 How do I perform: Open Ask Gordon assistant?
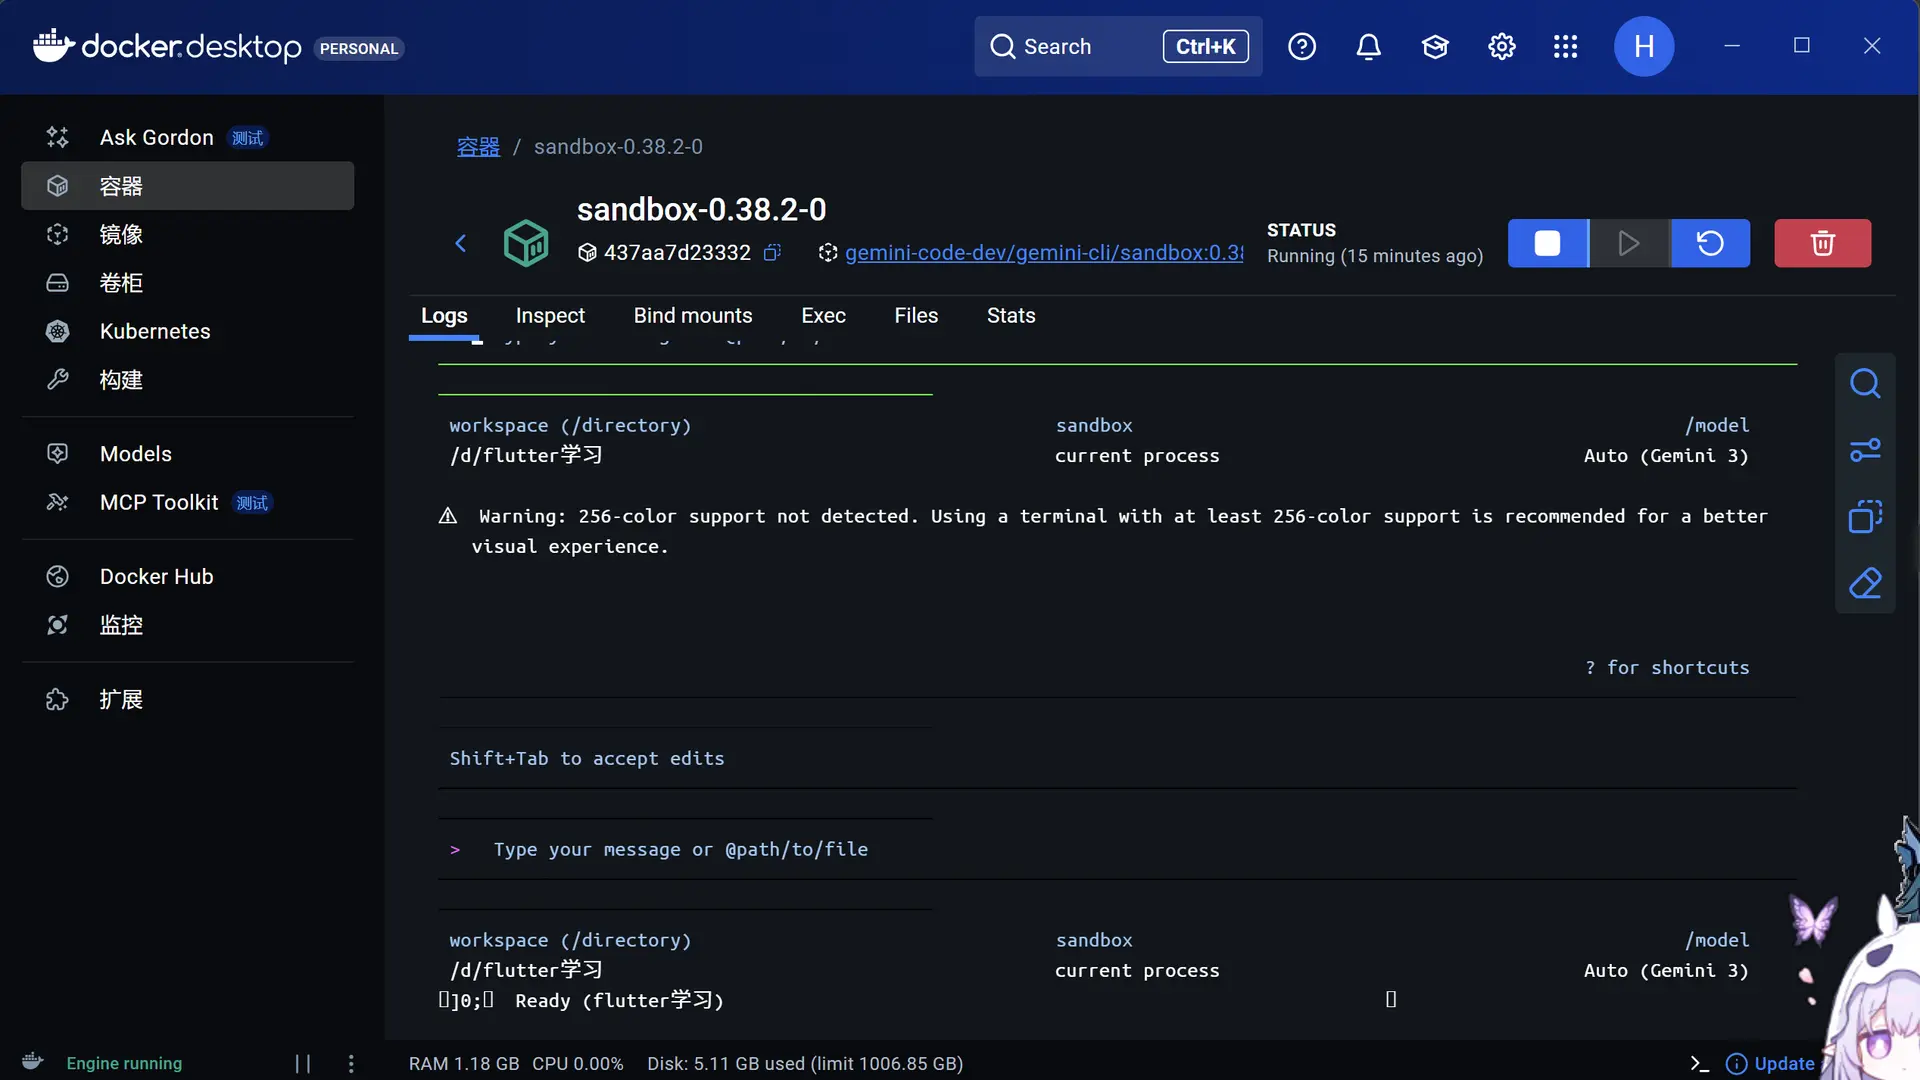pos(187,137)
